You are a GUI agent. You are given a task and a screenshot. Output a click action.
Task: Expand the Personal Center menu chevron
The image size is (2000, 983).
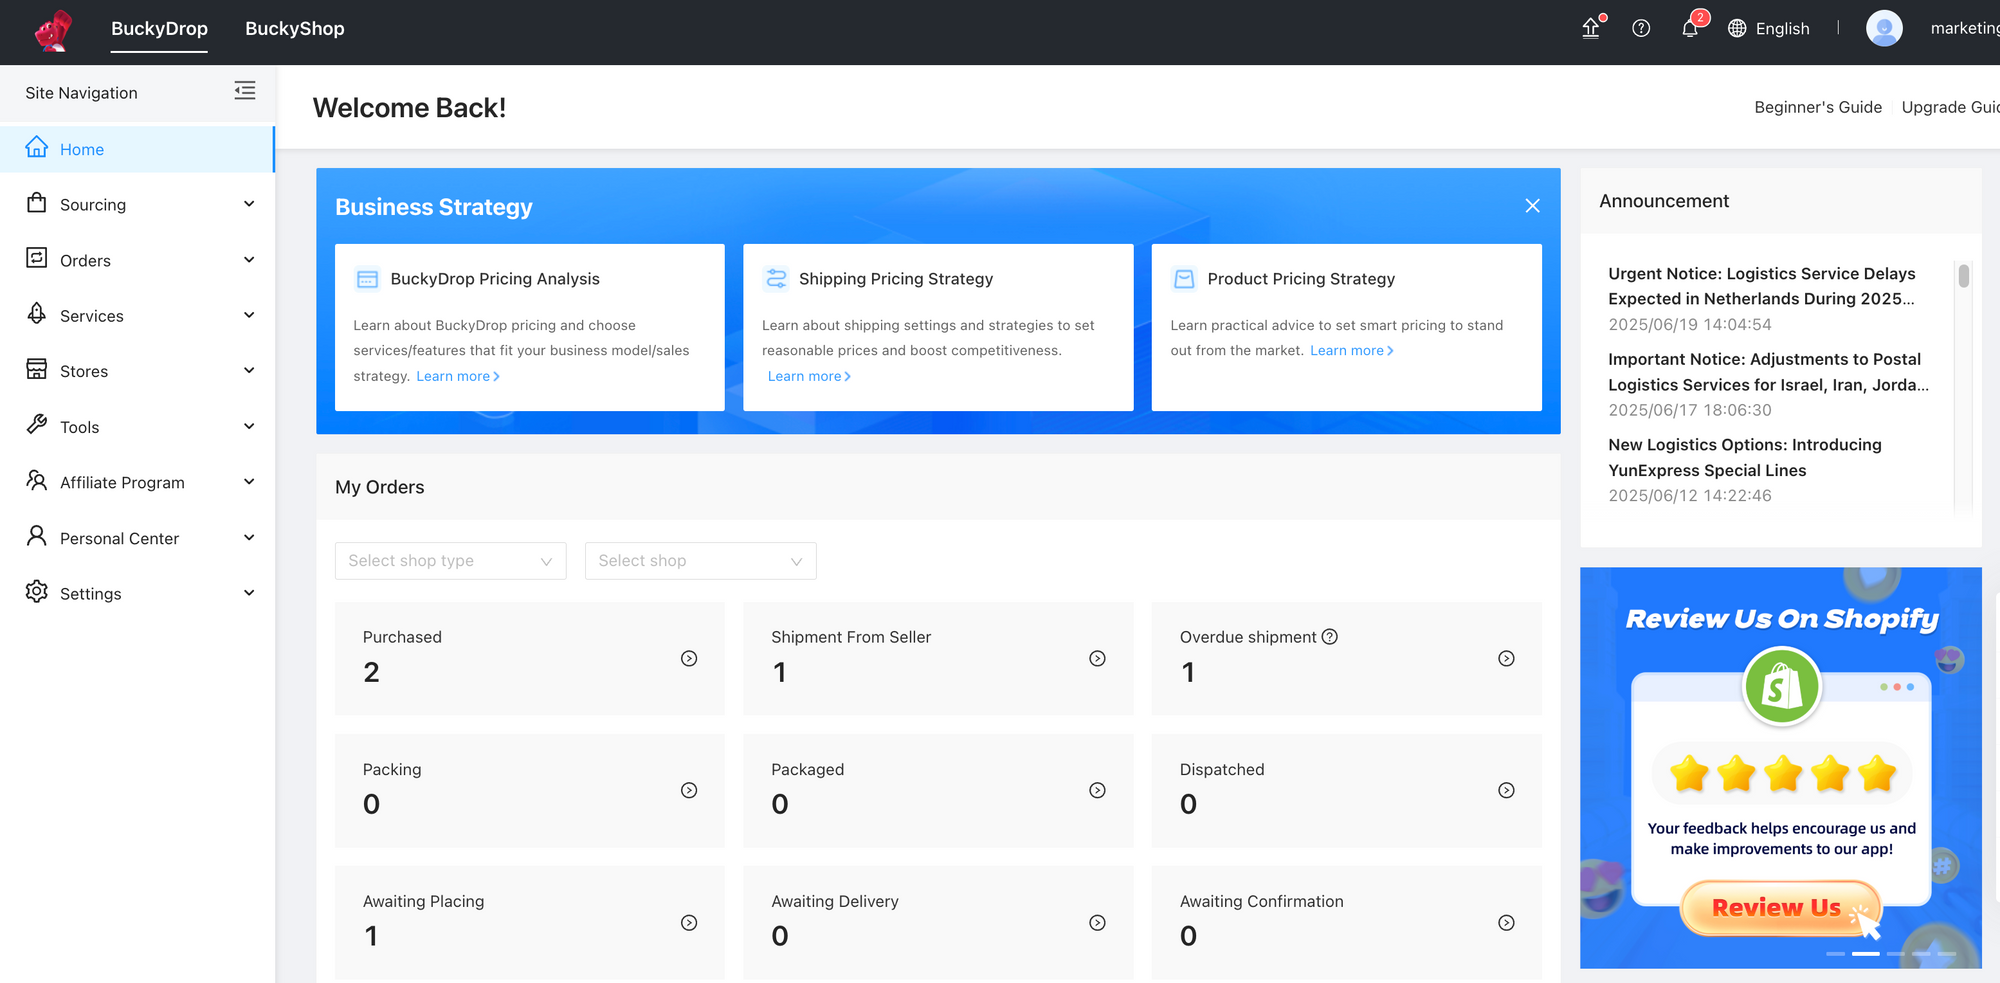click(249, 537)
